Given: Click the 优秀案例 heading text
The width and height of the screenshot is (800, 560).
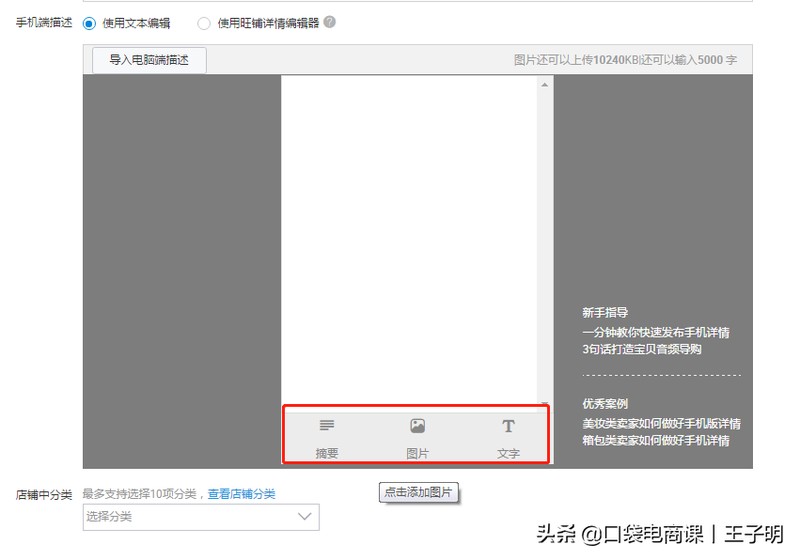Looking at the screenshot, I should coord(605,404).
